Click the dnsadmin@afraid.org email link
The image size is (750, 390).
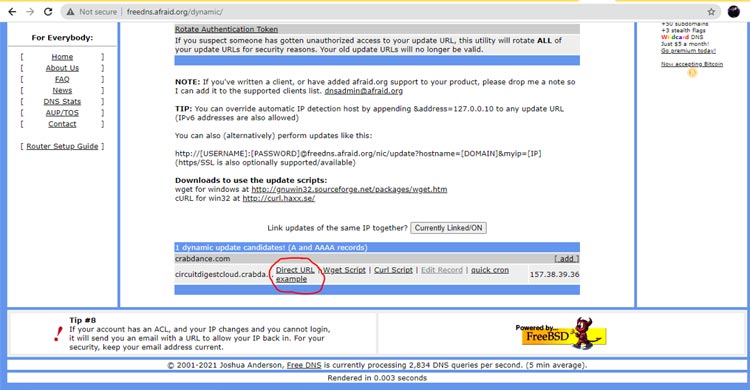[364, 90]
